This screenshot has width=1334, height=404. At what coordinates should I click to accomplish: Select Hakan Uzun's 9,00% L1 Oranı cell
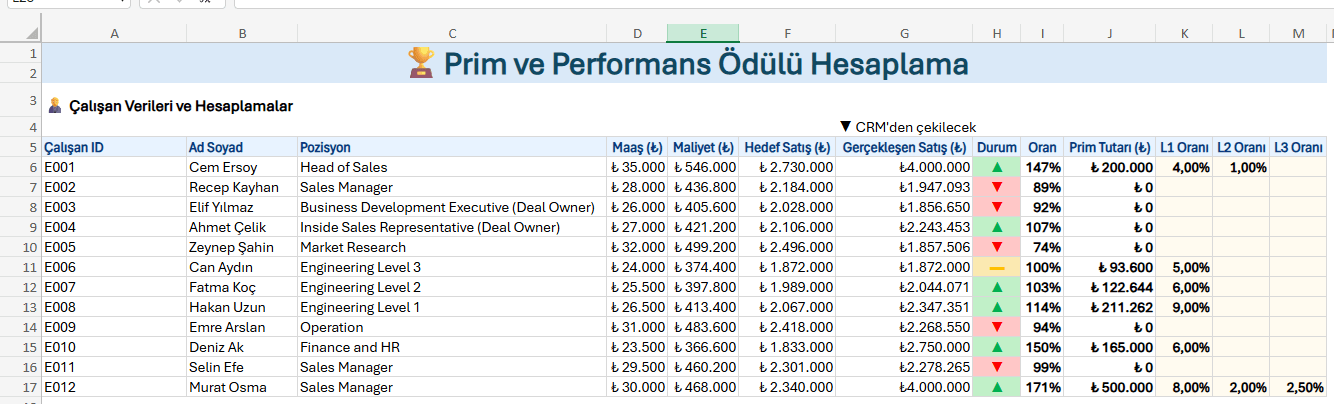(1184, 307)
